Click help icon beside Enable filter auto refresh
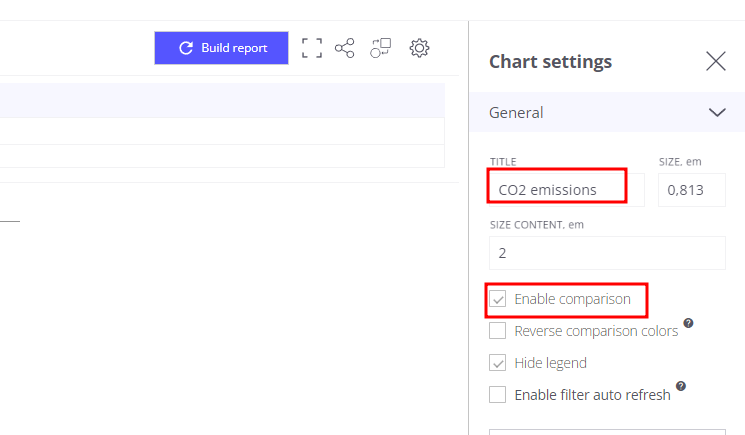The height and width of the screenshot is (435, 745). (x=680, y=387)
